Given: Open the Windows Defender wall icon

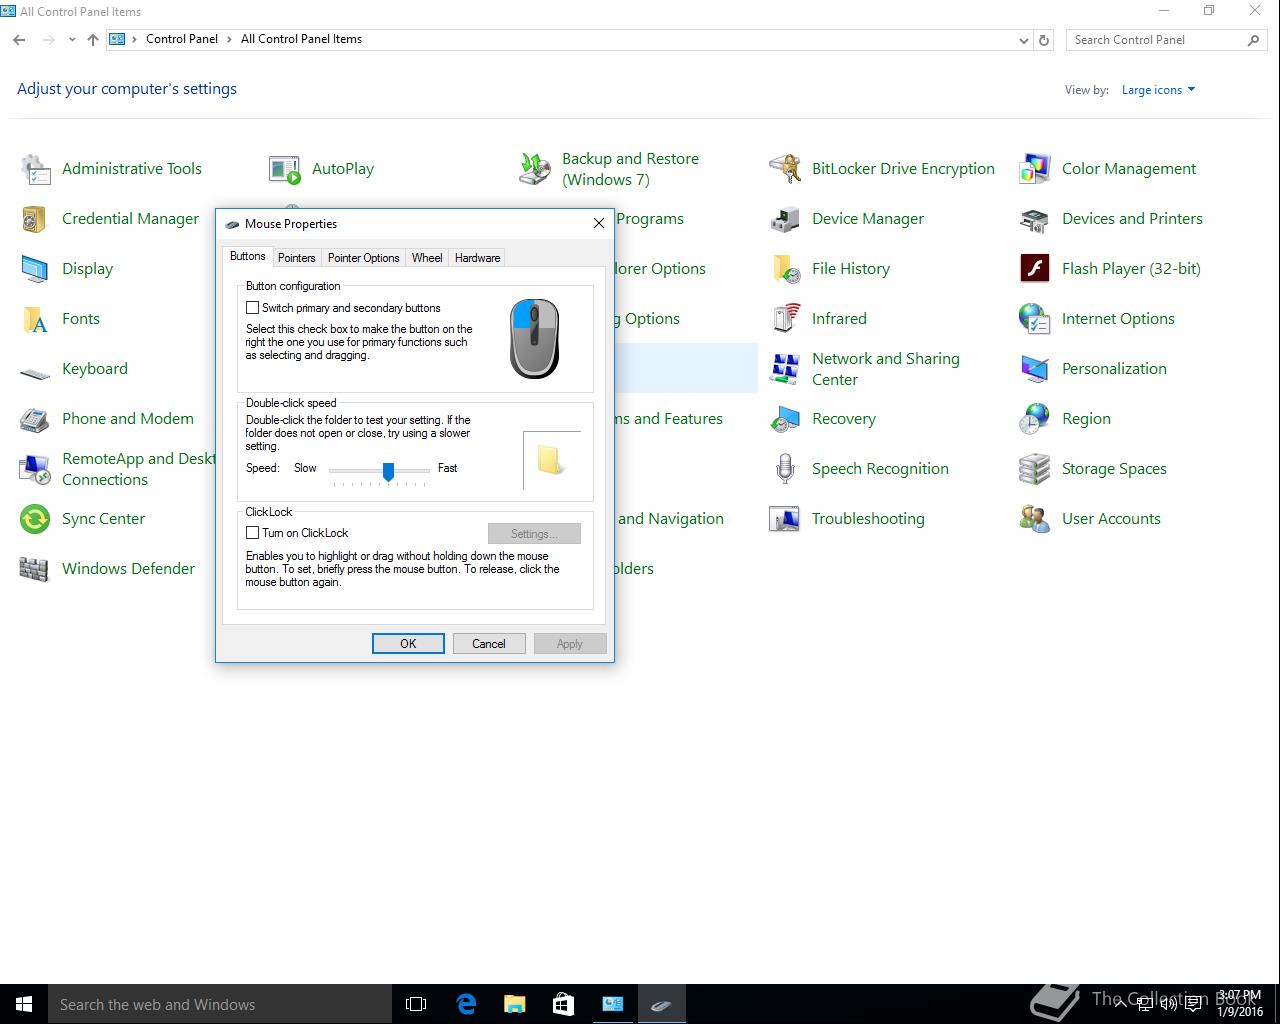Looking at the screenshot, I should tap(35, 569).
